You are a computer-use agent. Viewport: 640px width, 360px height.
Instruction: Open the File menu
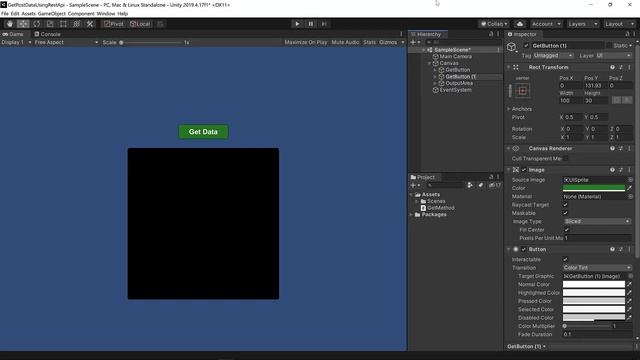tap(4, 13)
